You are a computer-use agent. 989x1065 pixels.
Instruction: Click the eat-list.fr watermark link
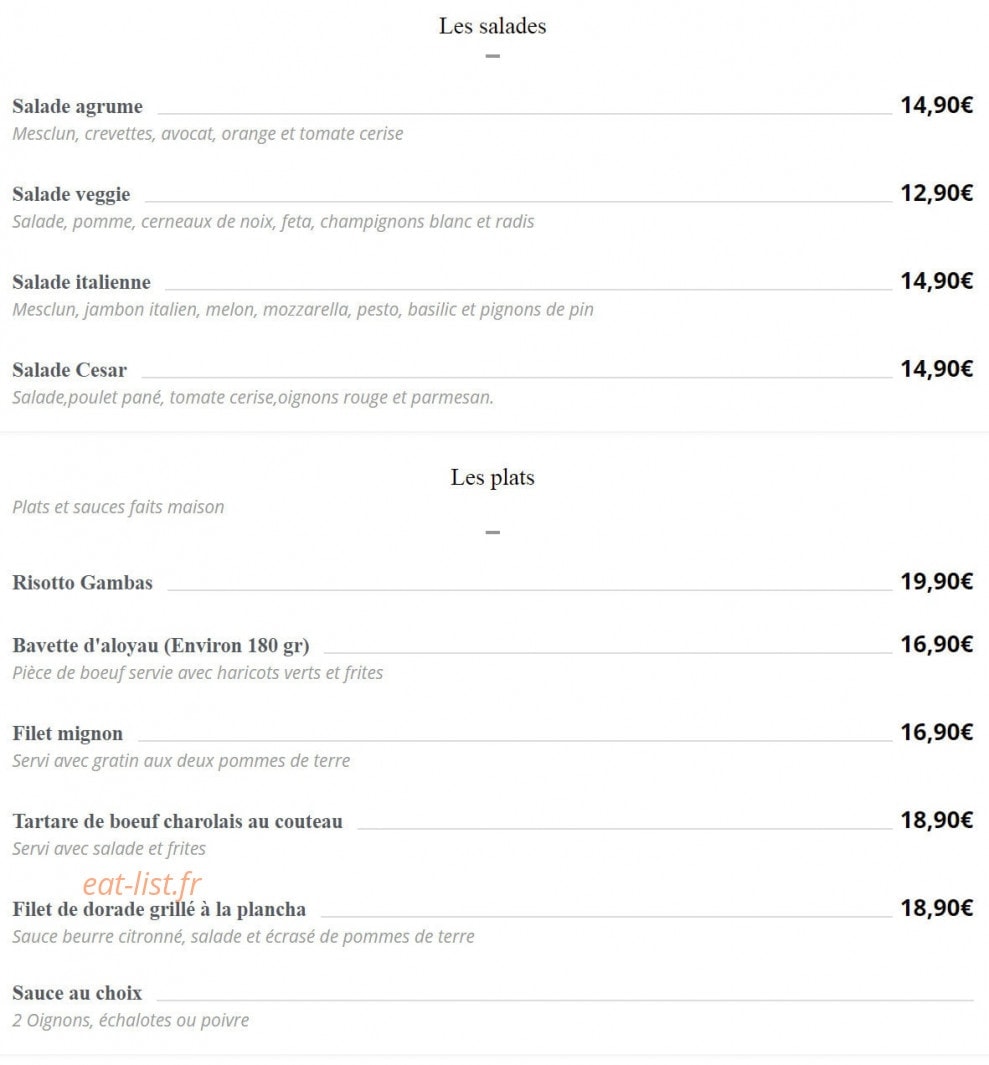(x=142, y=884)
